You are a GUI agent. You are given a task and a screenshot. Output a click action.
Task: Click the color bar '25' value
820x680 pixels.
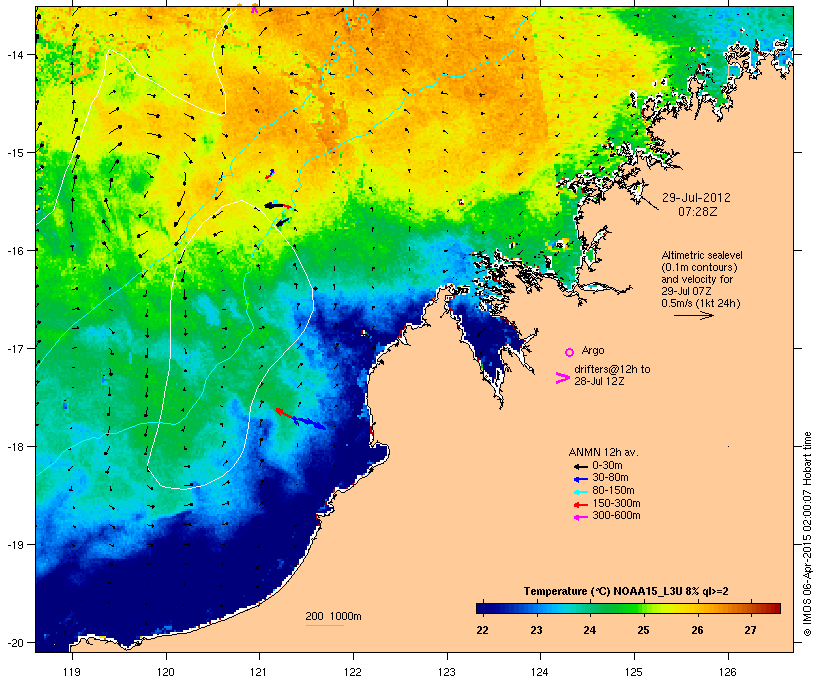(x=644, y=630)
